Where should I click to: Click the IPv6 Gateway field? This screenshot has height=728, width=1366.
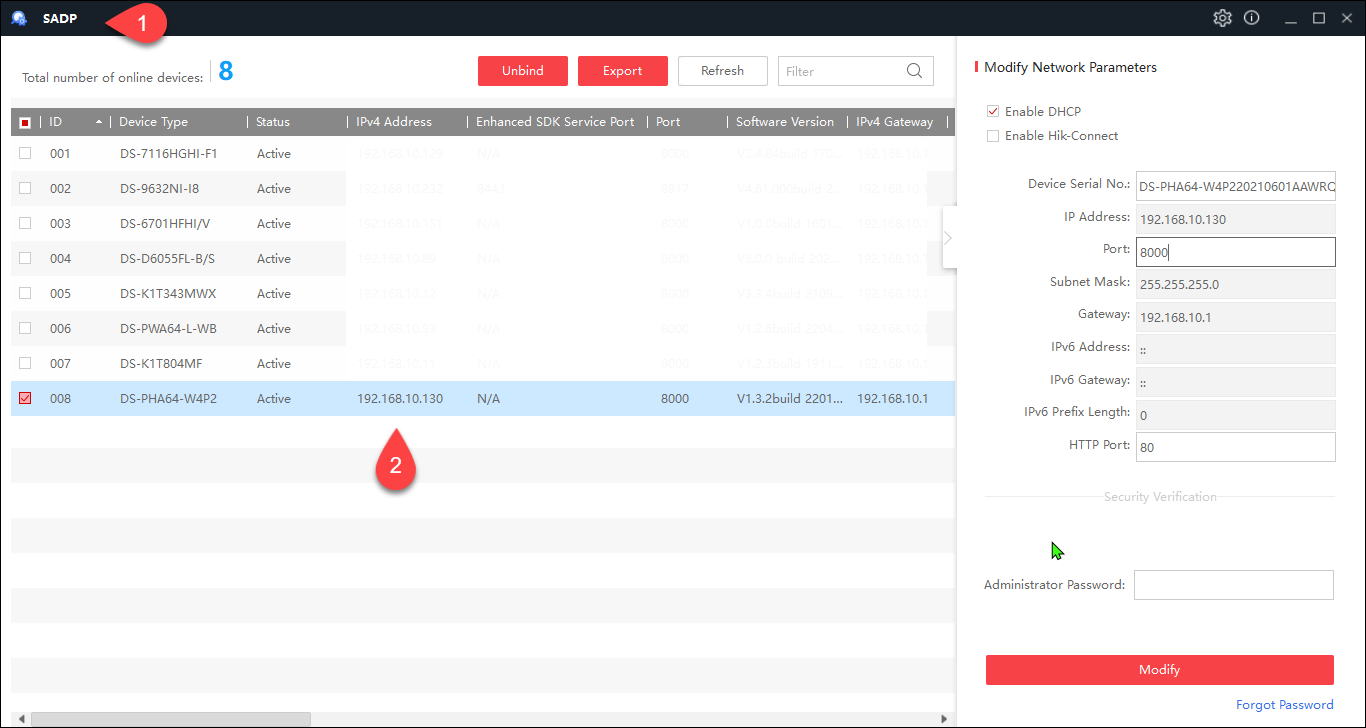[1236, 382]
